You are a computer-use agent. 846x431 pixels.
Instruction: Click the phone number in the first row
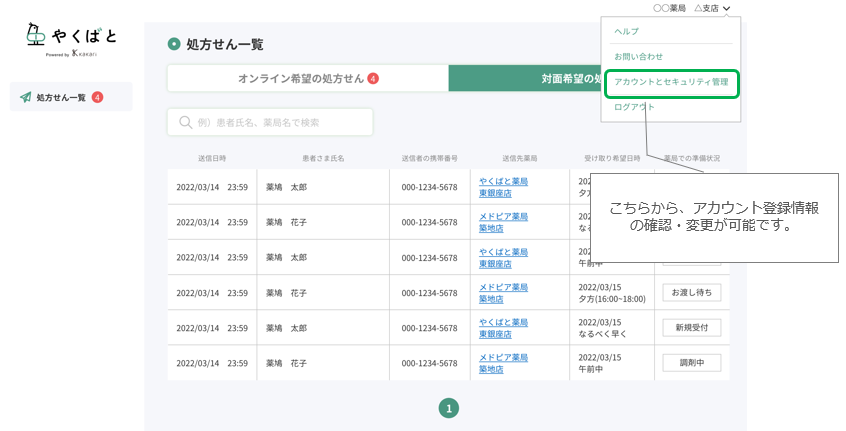pos(429,187)
